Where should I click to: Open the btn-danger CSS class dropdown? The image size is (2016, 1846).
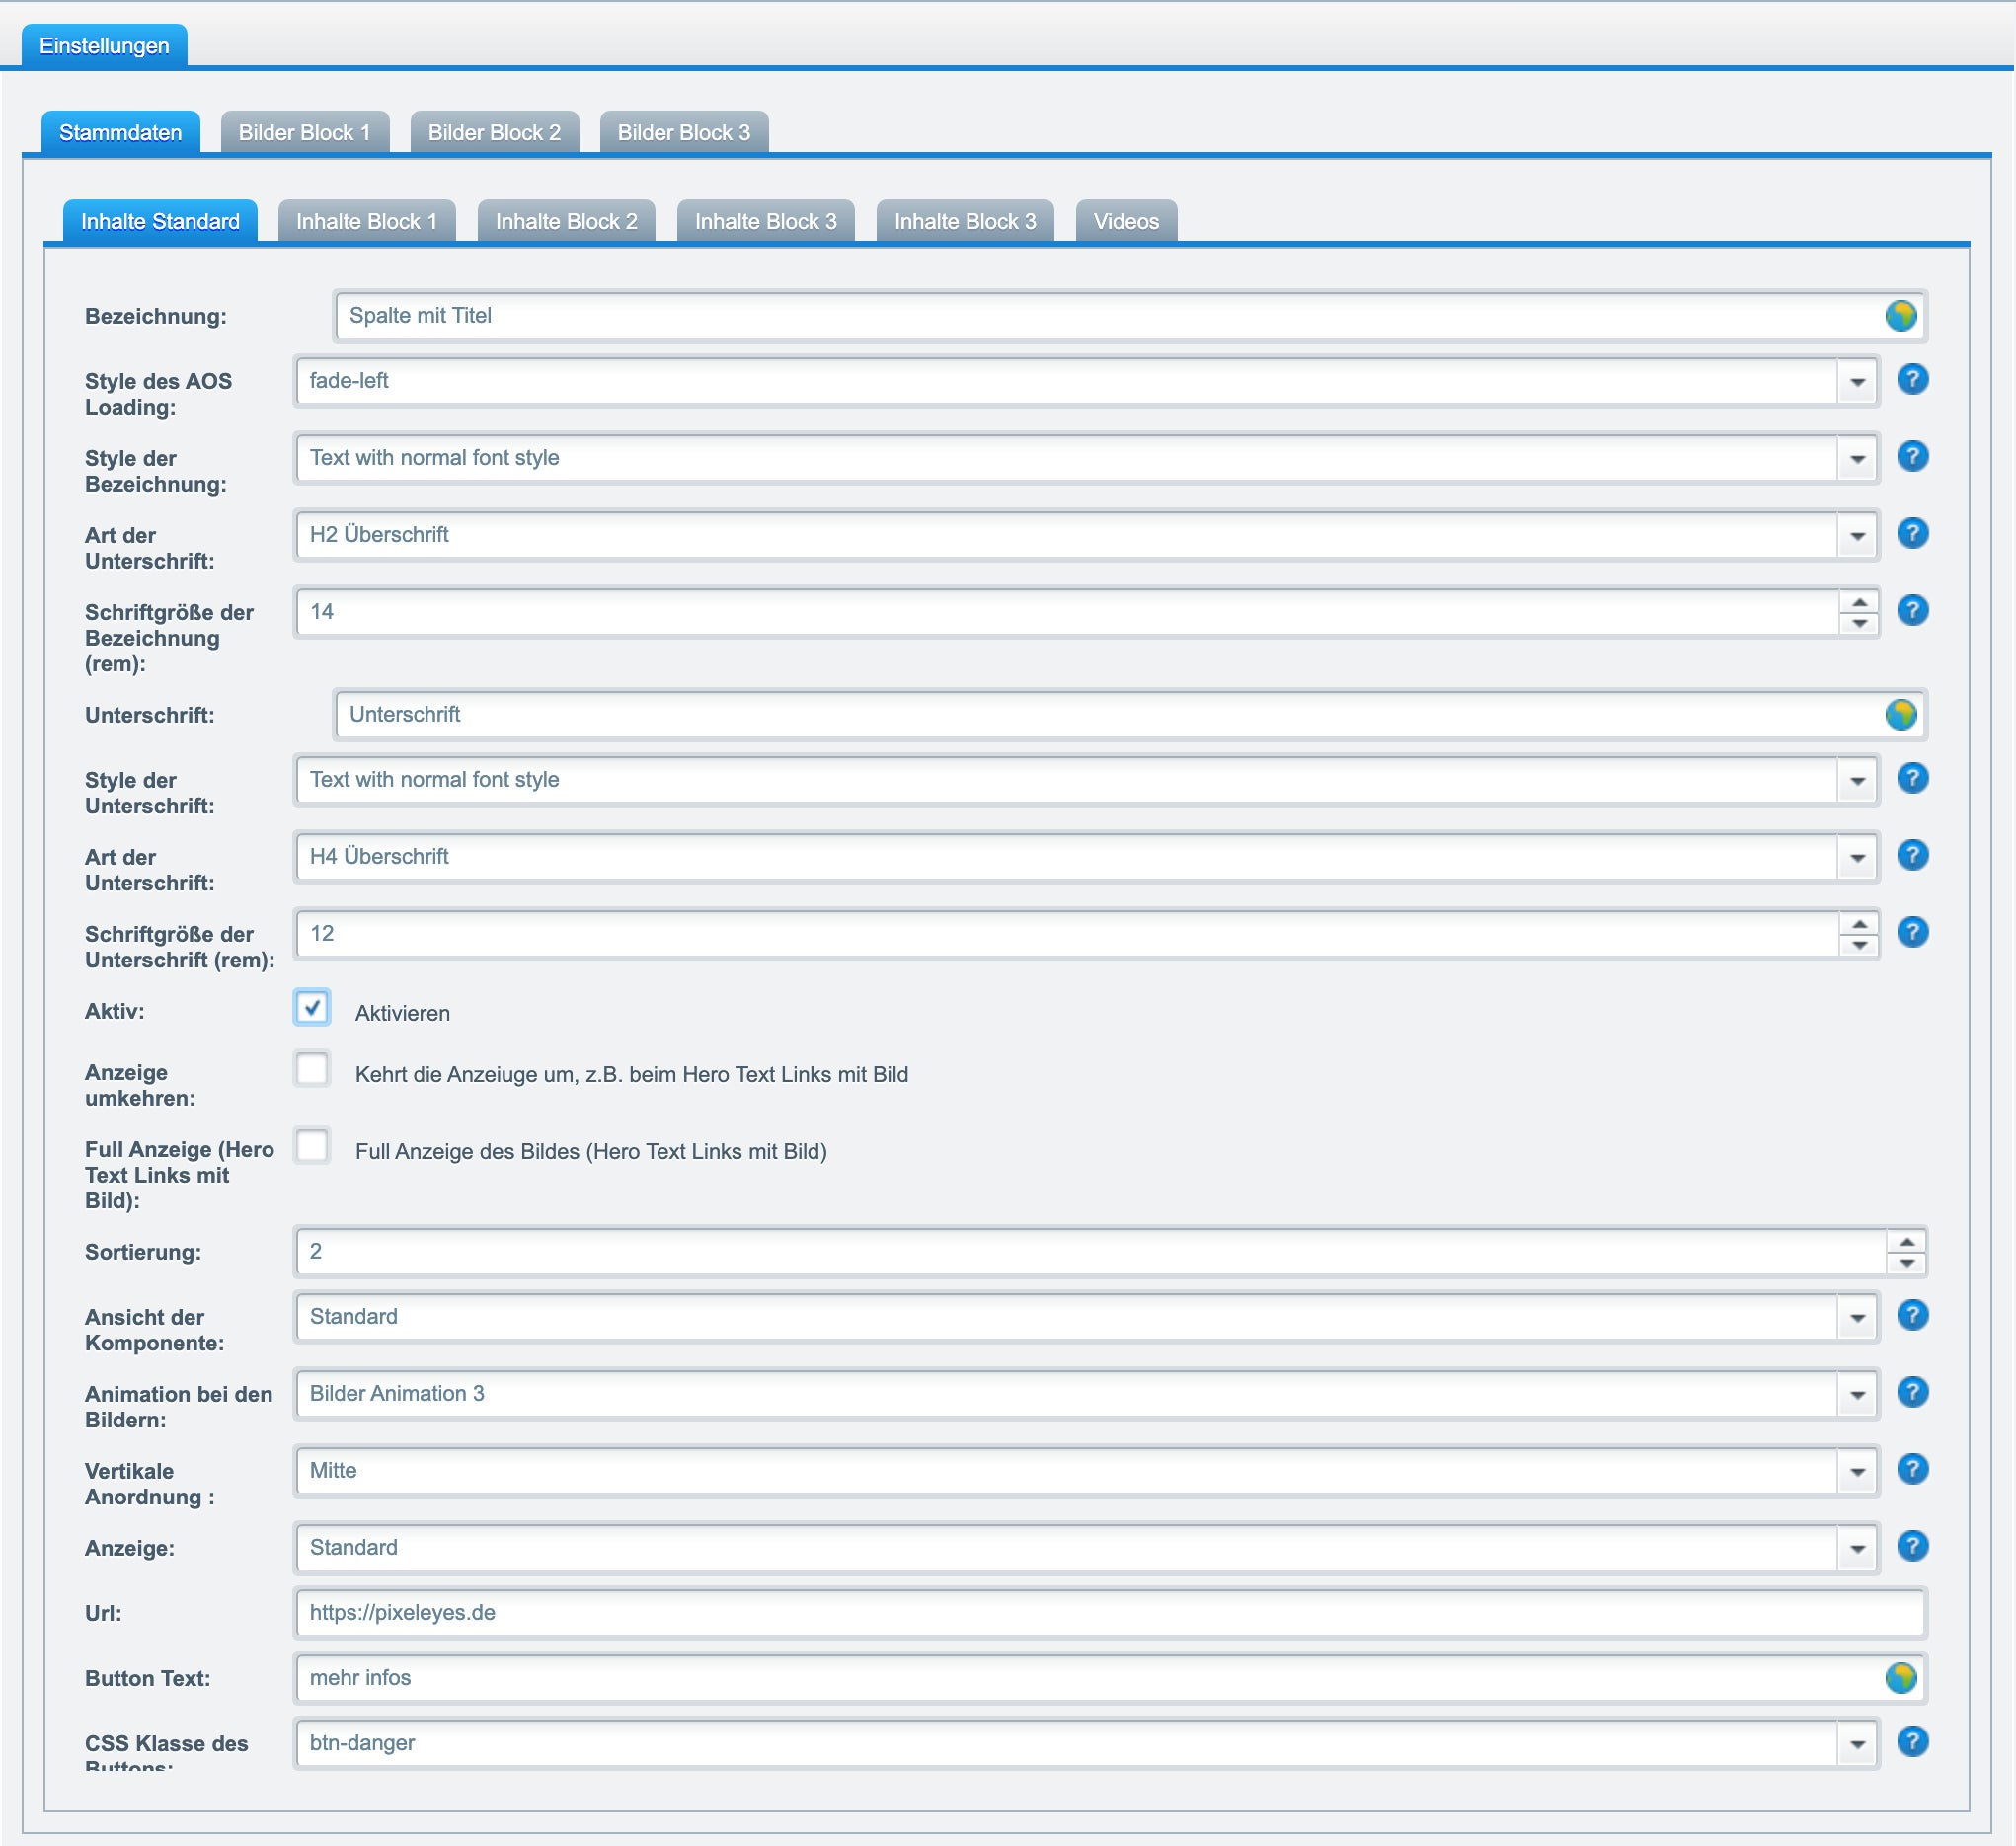pyautogui.click(x=1857, y=1744)
